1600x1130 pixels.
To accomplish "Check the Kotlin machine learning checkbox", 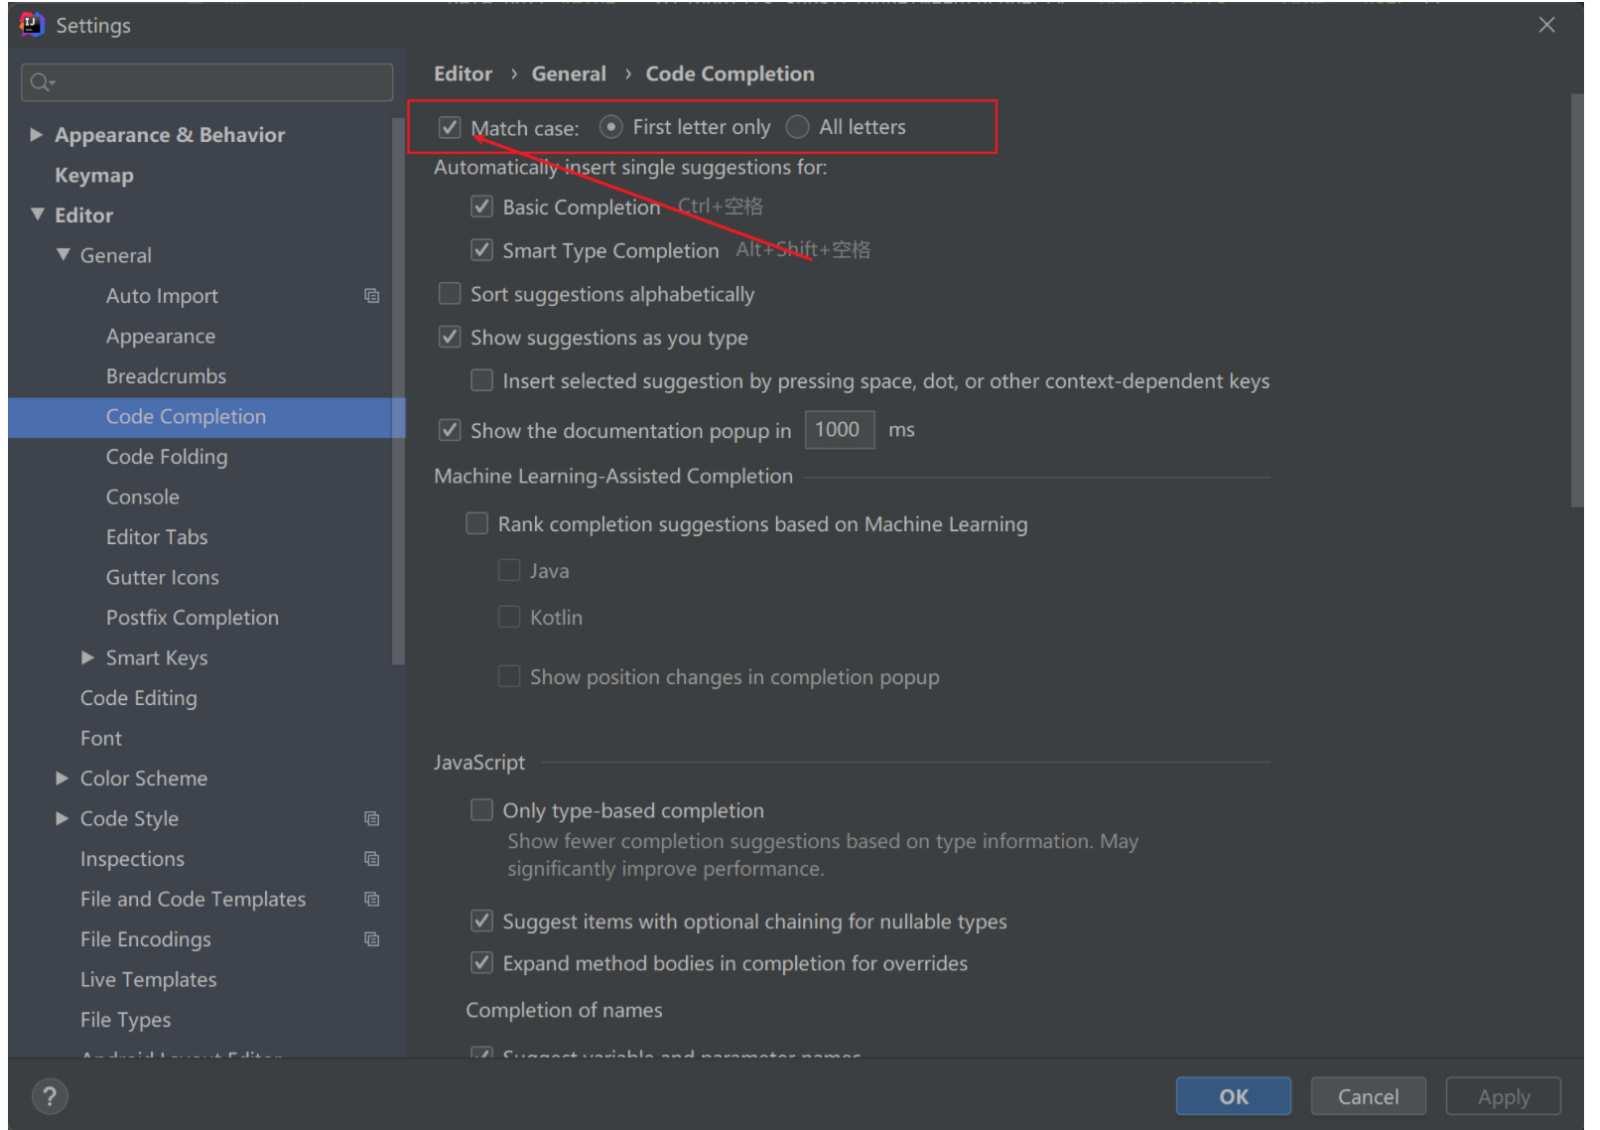I will 509,617.
